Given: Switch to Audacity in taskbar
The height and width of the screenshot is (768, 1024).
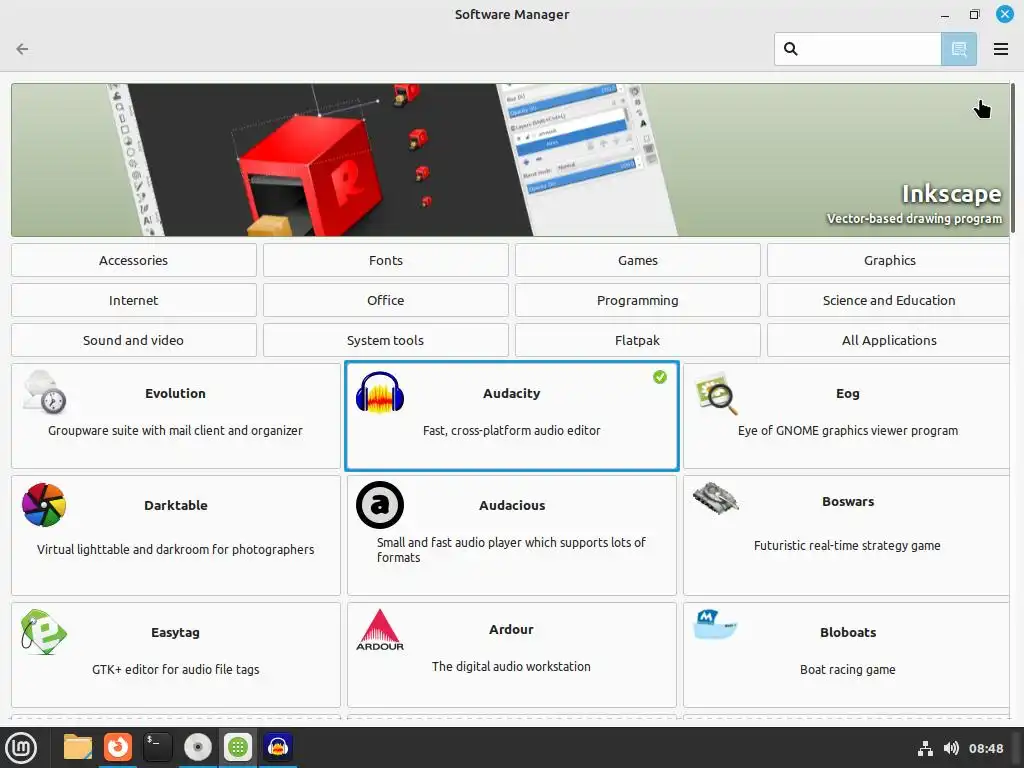Looking at the screenshot, I should (278, 747).
